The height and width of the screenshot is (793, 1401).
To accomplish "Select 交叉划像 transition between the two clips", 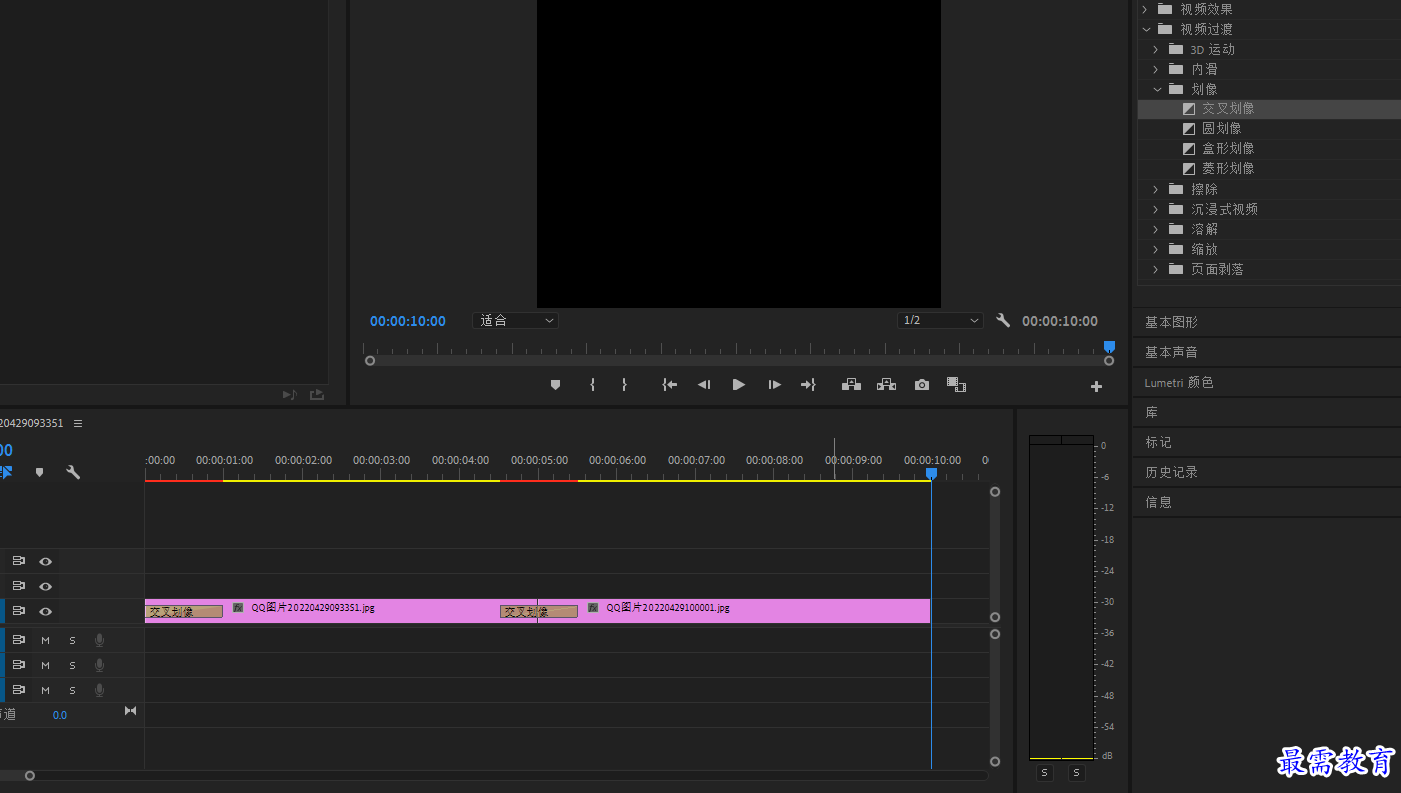I will [539, 611].
